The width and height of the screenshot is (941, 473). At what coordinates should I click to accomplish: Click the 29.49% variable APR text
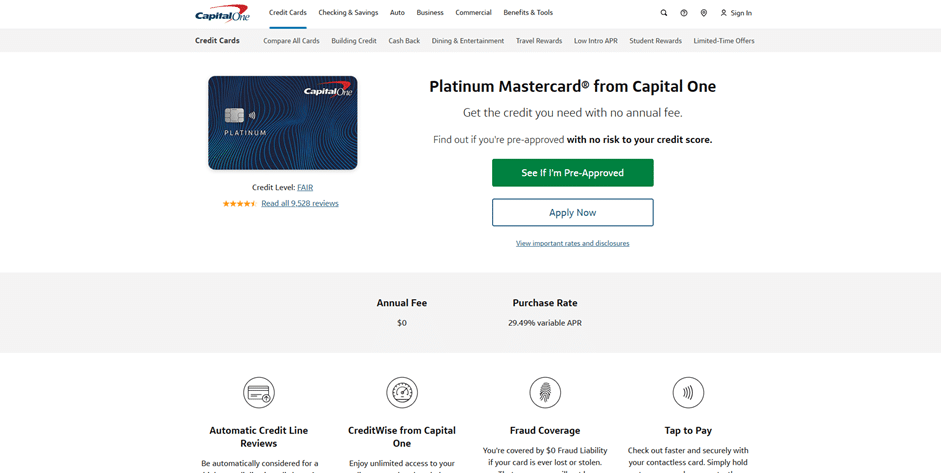545,323
